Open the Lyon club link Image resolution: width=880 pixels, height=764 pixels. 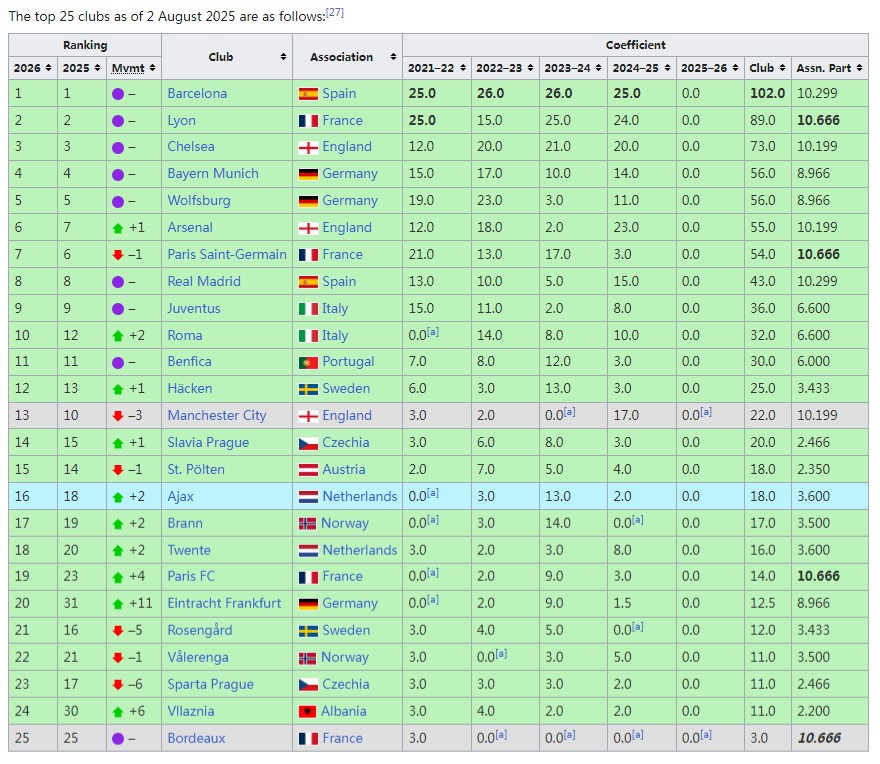pyautogui.click(x=181, y=120)
